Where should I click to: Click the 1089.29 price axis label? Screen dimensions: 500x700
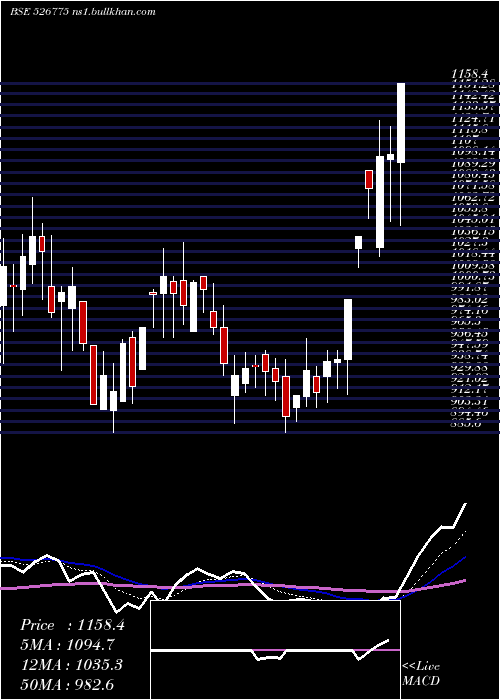tap(472, 162)
